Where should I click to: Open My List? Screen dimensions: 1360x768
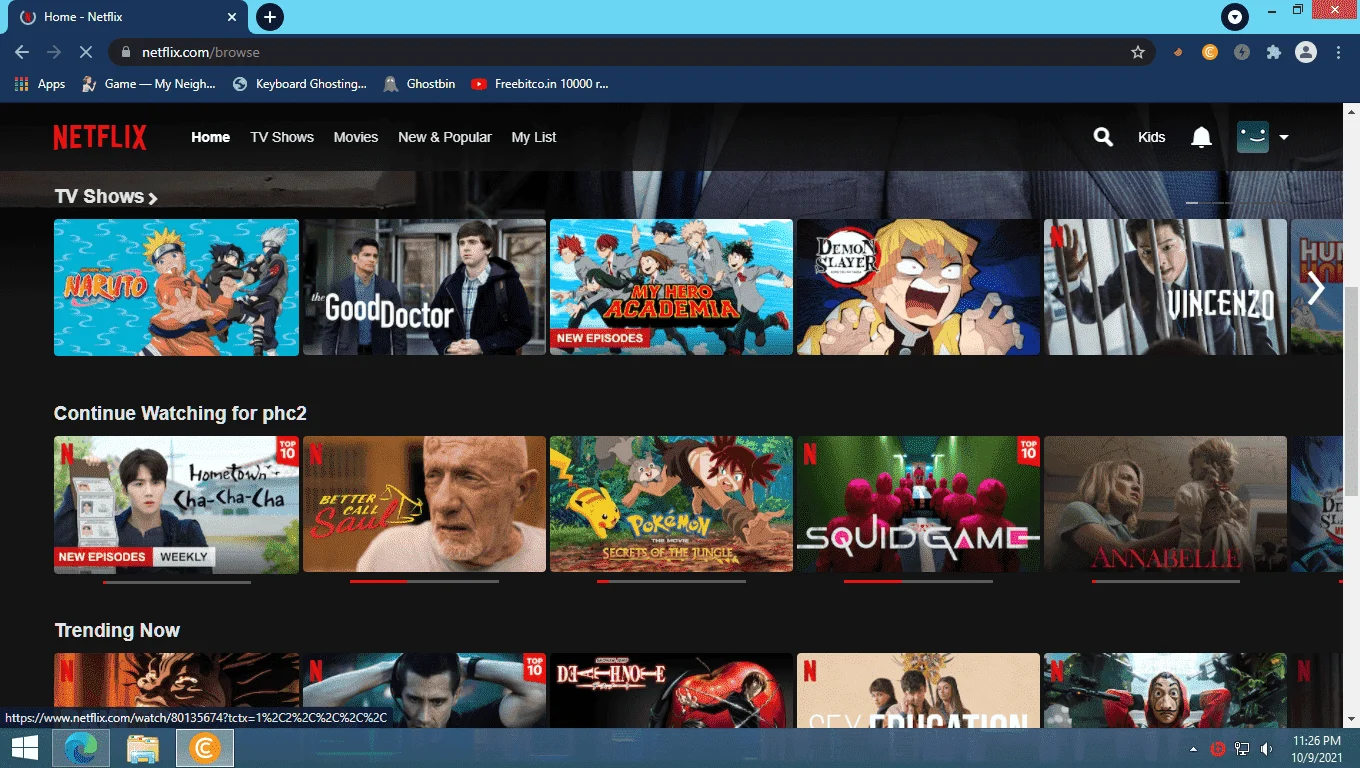[x=534, y=137]
